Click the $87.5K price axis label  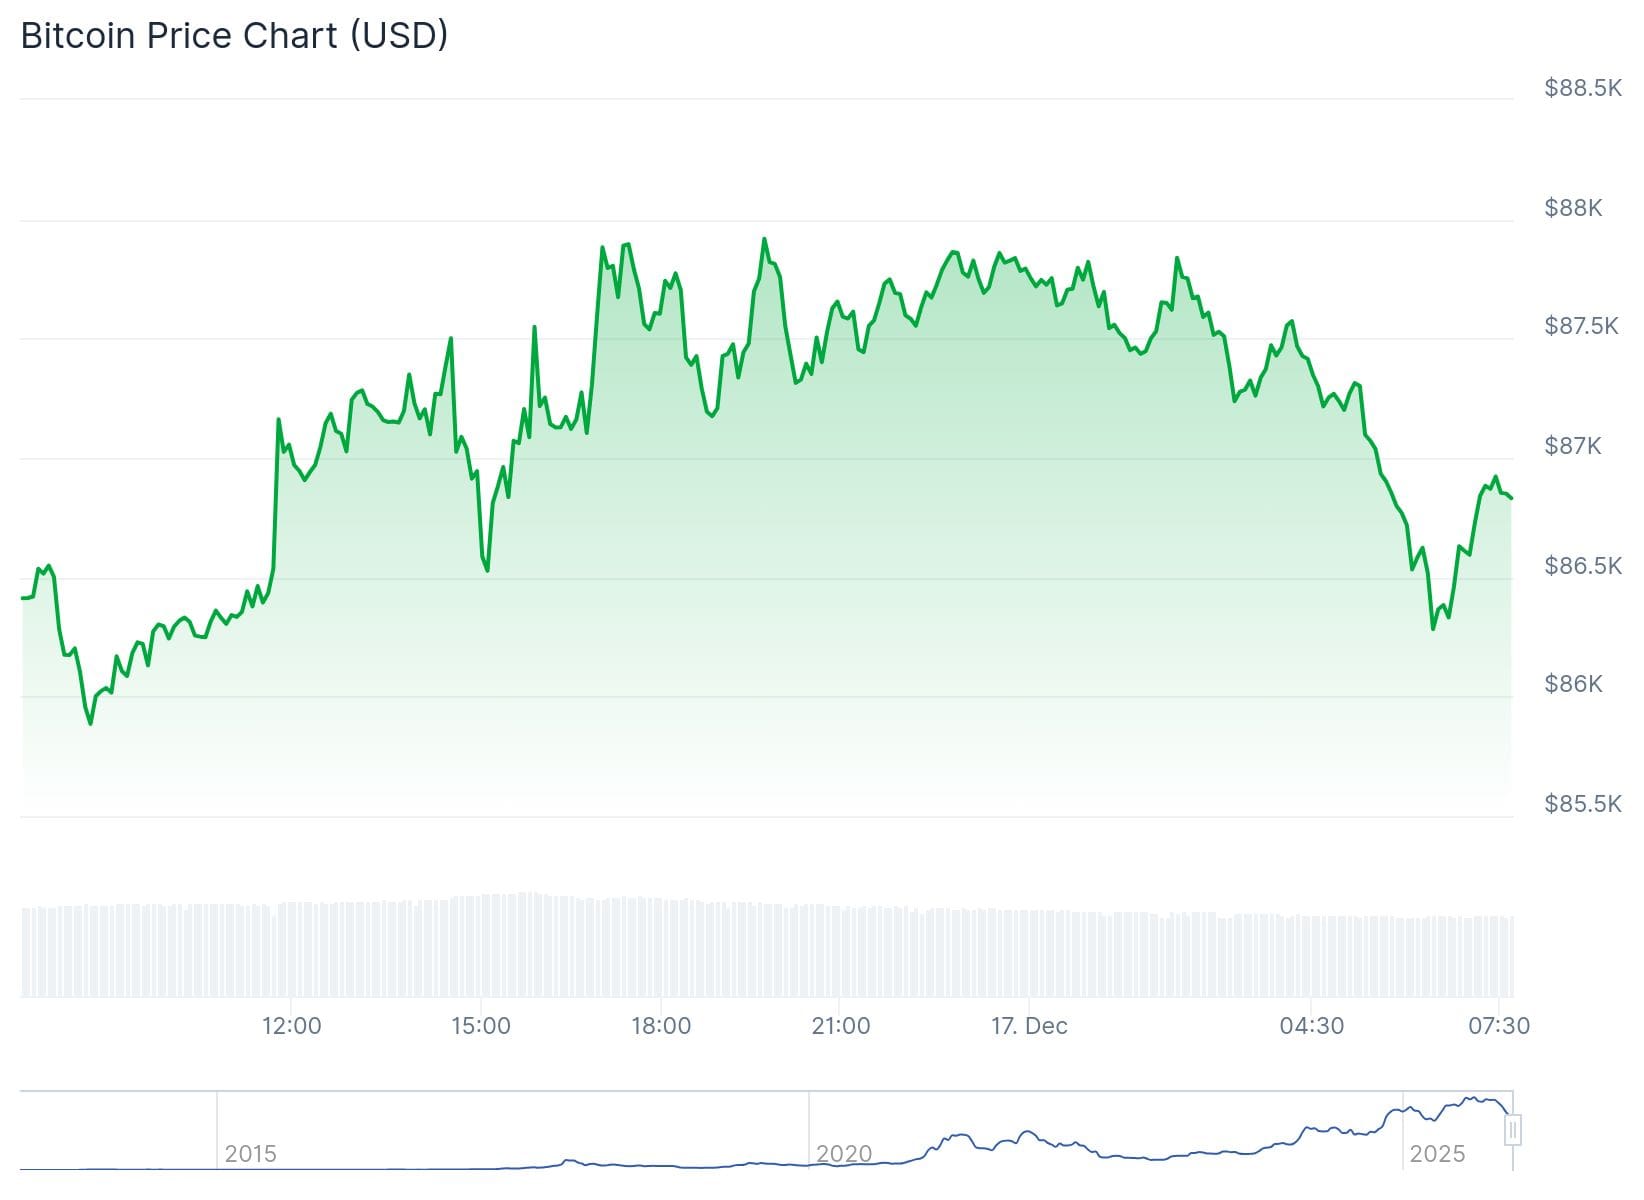pos(1581,326)
